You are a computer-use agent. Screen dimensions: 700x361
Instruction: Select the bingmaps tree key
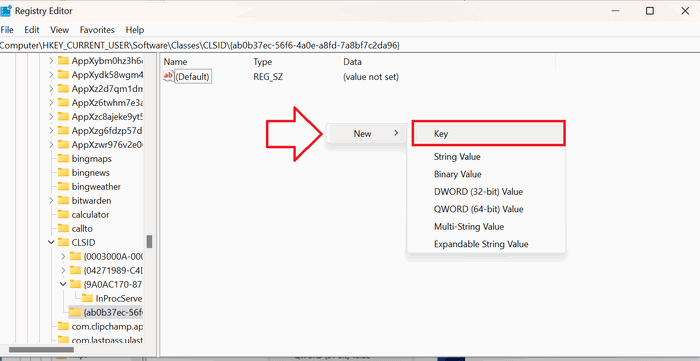click(91, 158)
